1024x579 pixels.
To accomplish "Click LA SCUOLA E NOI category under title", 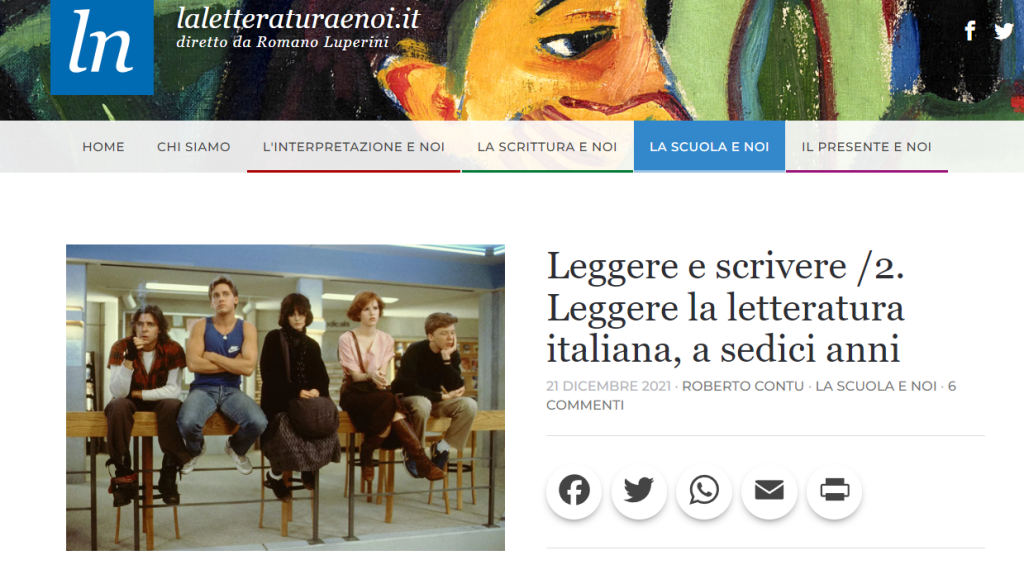I will tap(876, 386).
